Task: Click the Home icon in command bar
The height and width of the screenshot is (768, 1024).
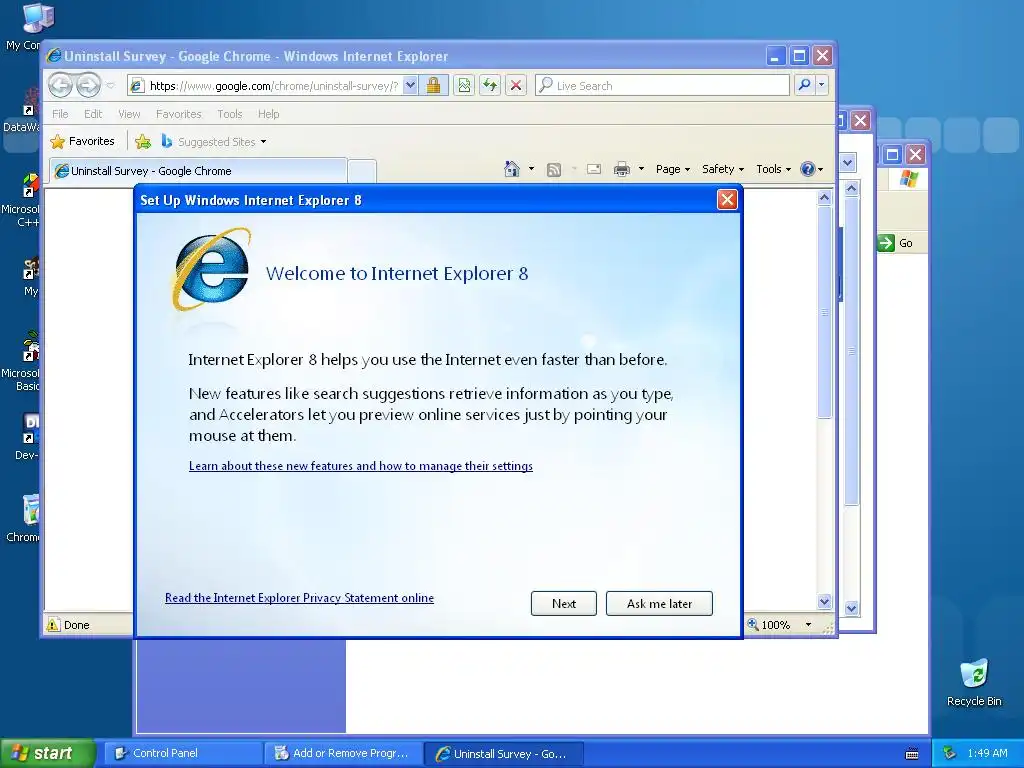Action: 512,169
